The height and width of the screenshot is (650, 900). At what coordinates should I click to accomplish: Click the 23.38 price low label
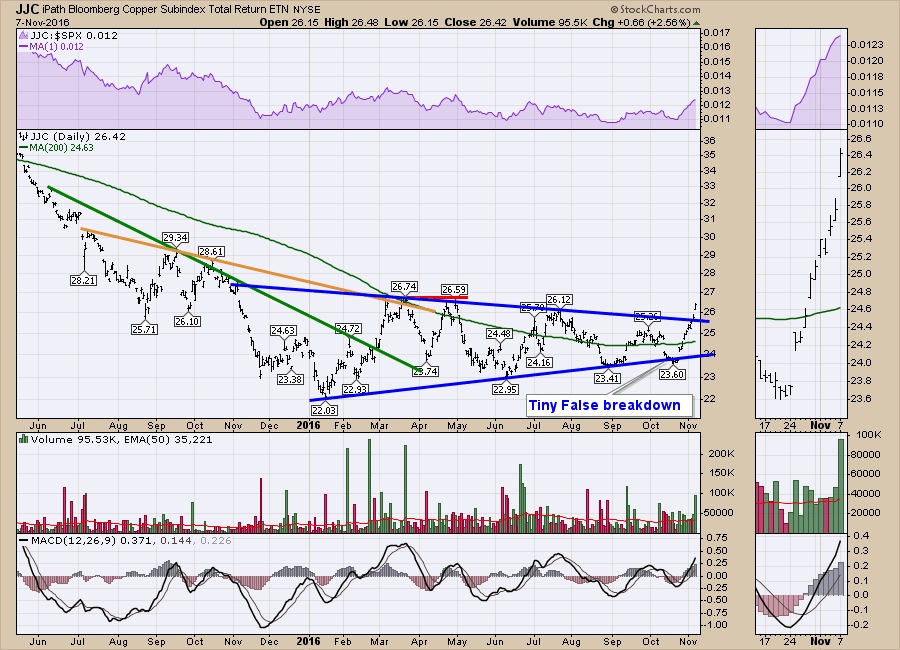290,380
